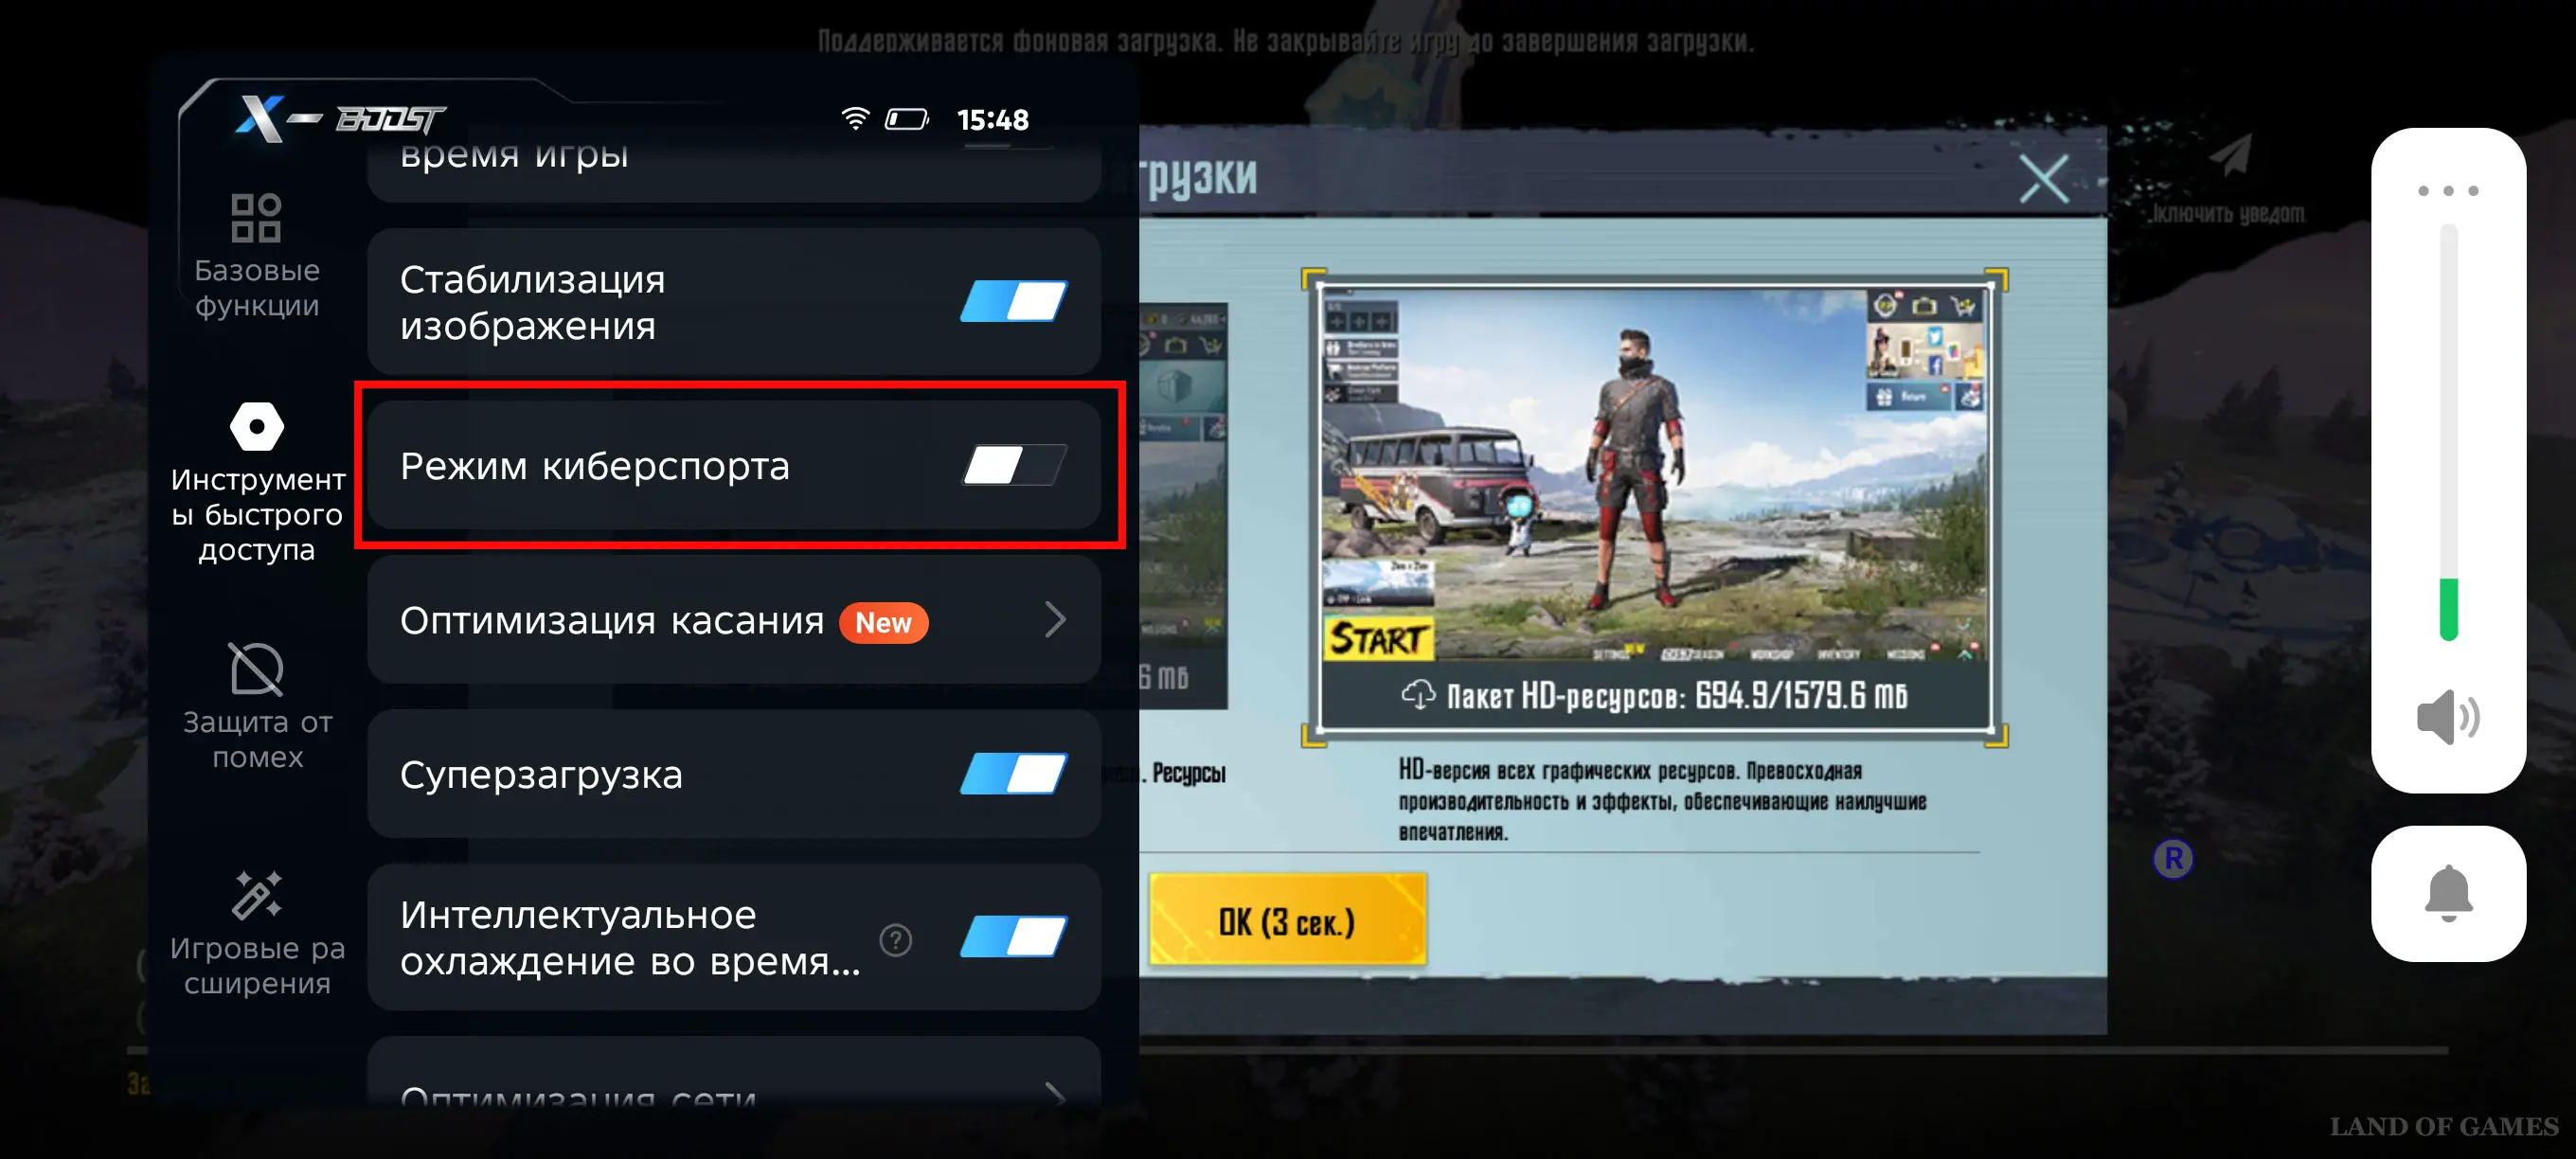Toggle Интеллектуальное охлаждение switch
Image resolution: width=2576 pixels, height=1159 pixels.
pyautogui.click(x=1013, y=937)
